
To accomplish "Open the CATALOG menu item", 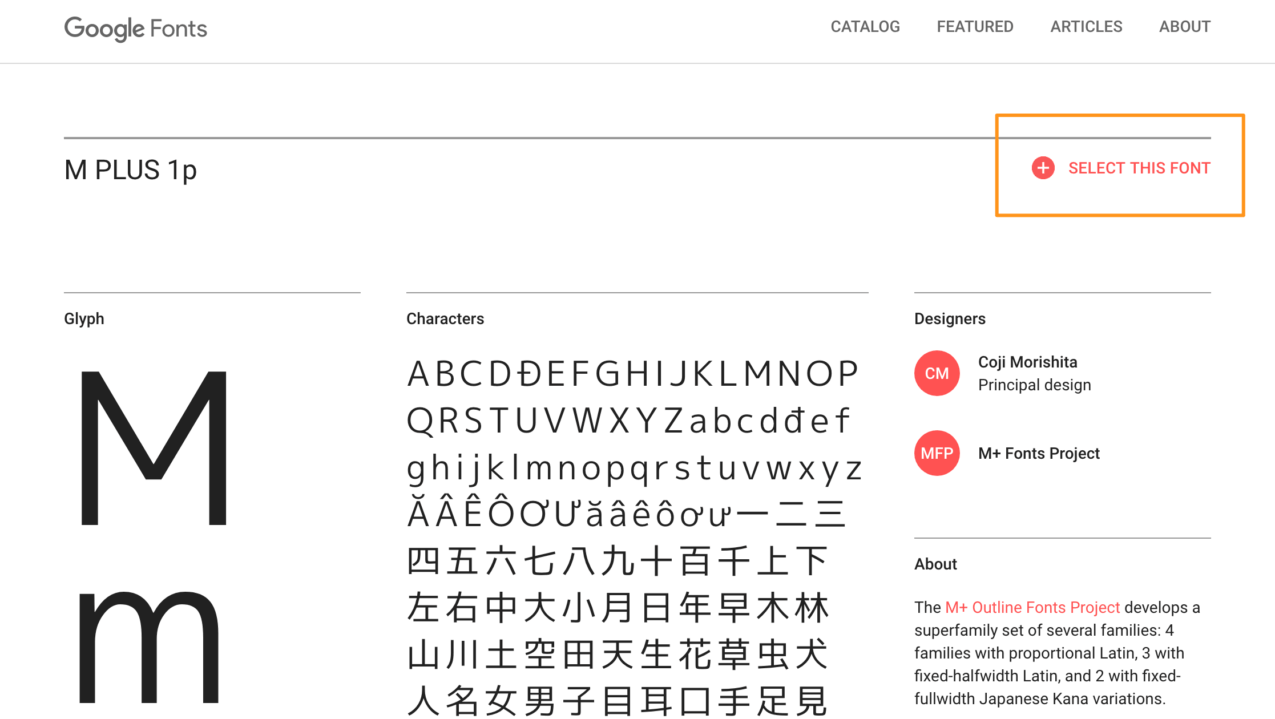I will point(865,27).
